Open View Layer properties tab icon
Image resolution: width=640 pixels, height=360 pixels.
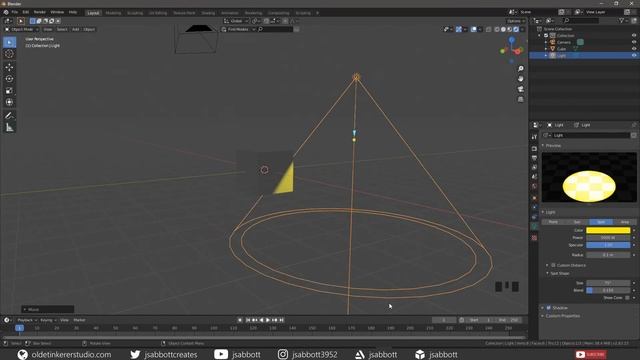point(534,167)
